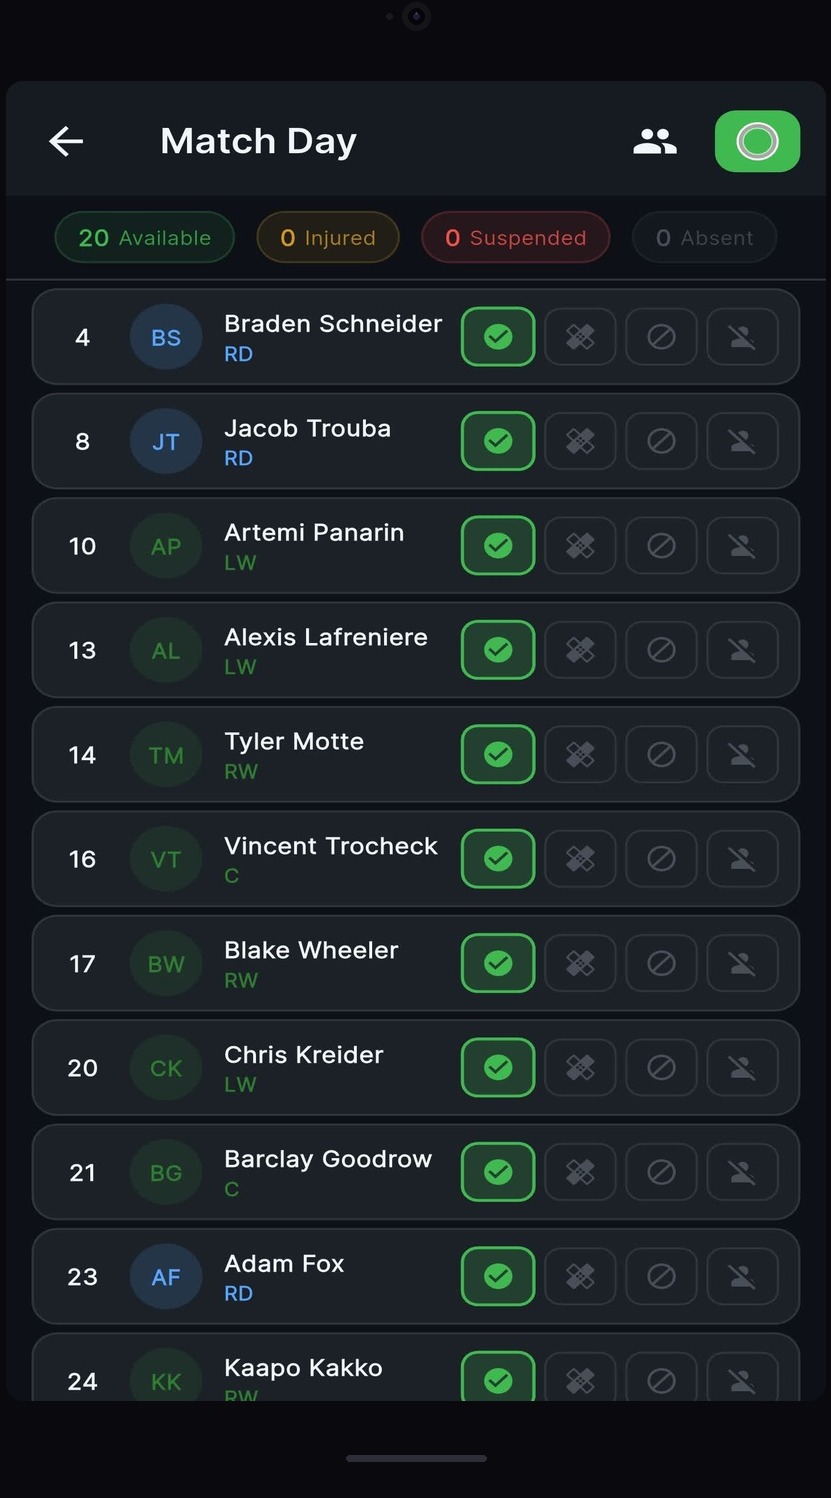The height and width of the screenshot is (1498, 831).
Task: Open the team roster people icon
Action: coord(655,141)
